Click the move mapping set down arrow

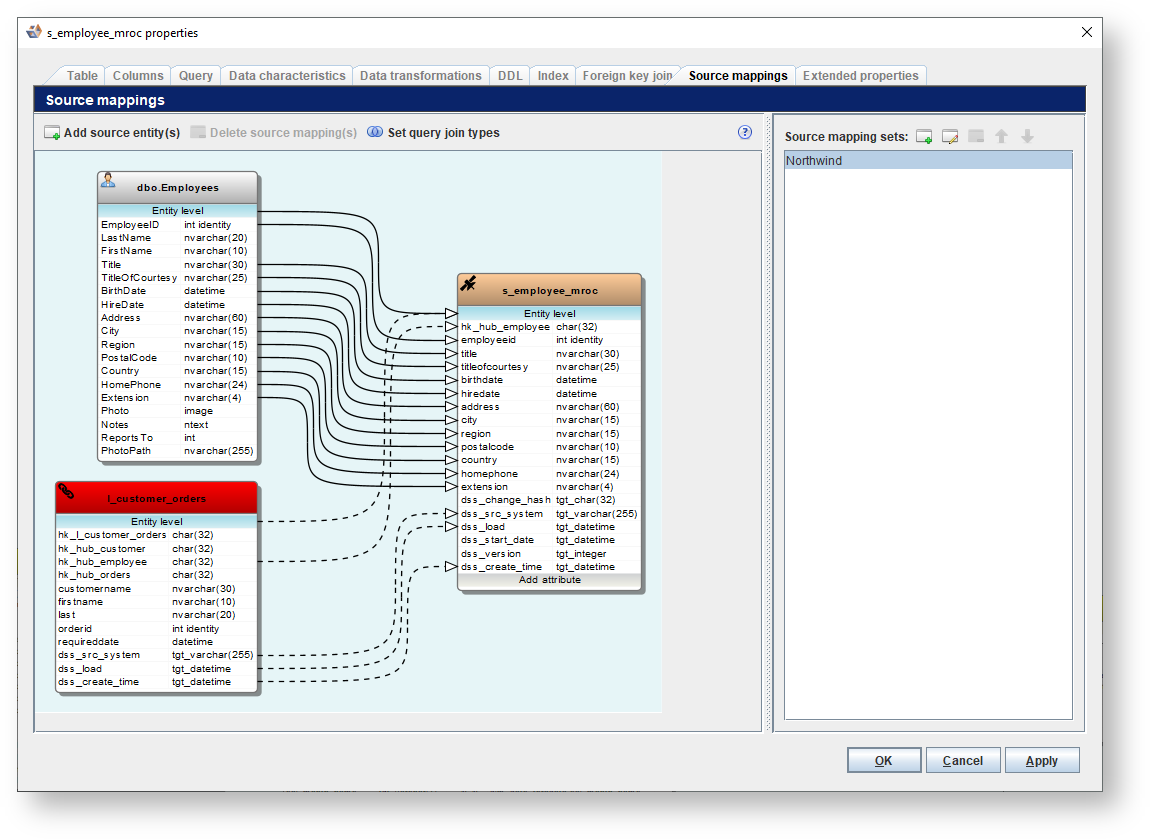[1027, 137]
